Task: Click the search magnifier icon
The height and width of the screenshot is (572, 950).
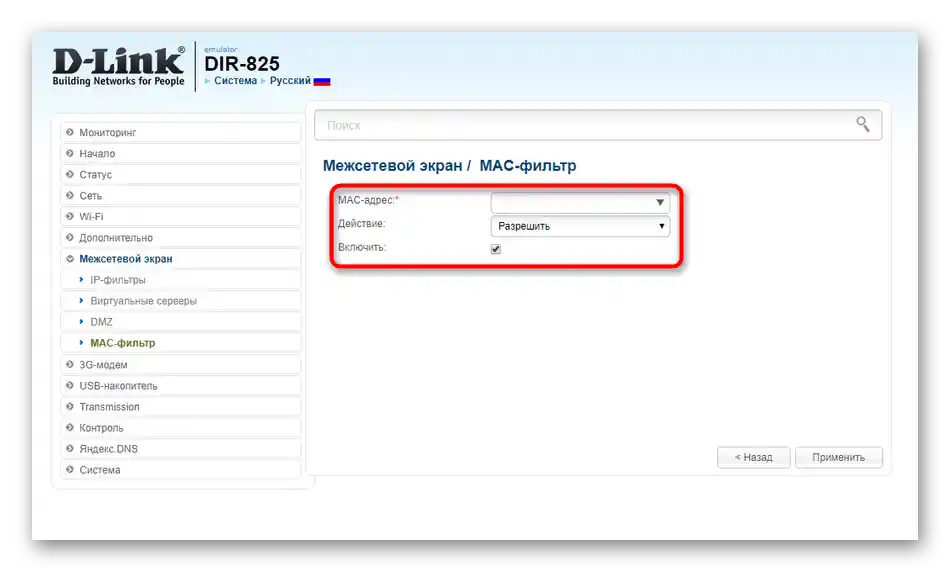Action: click(x=863, y=124)
